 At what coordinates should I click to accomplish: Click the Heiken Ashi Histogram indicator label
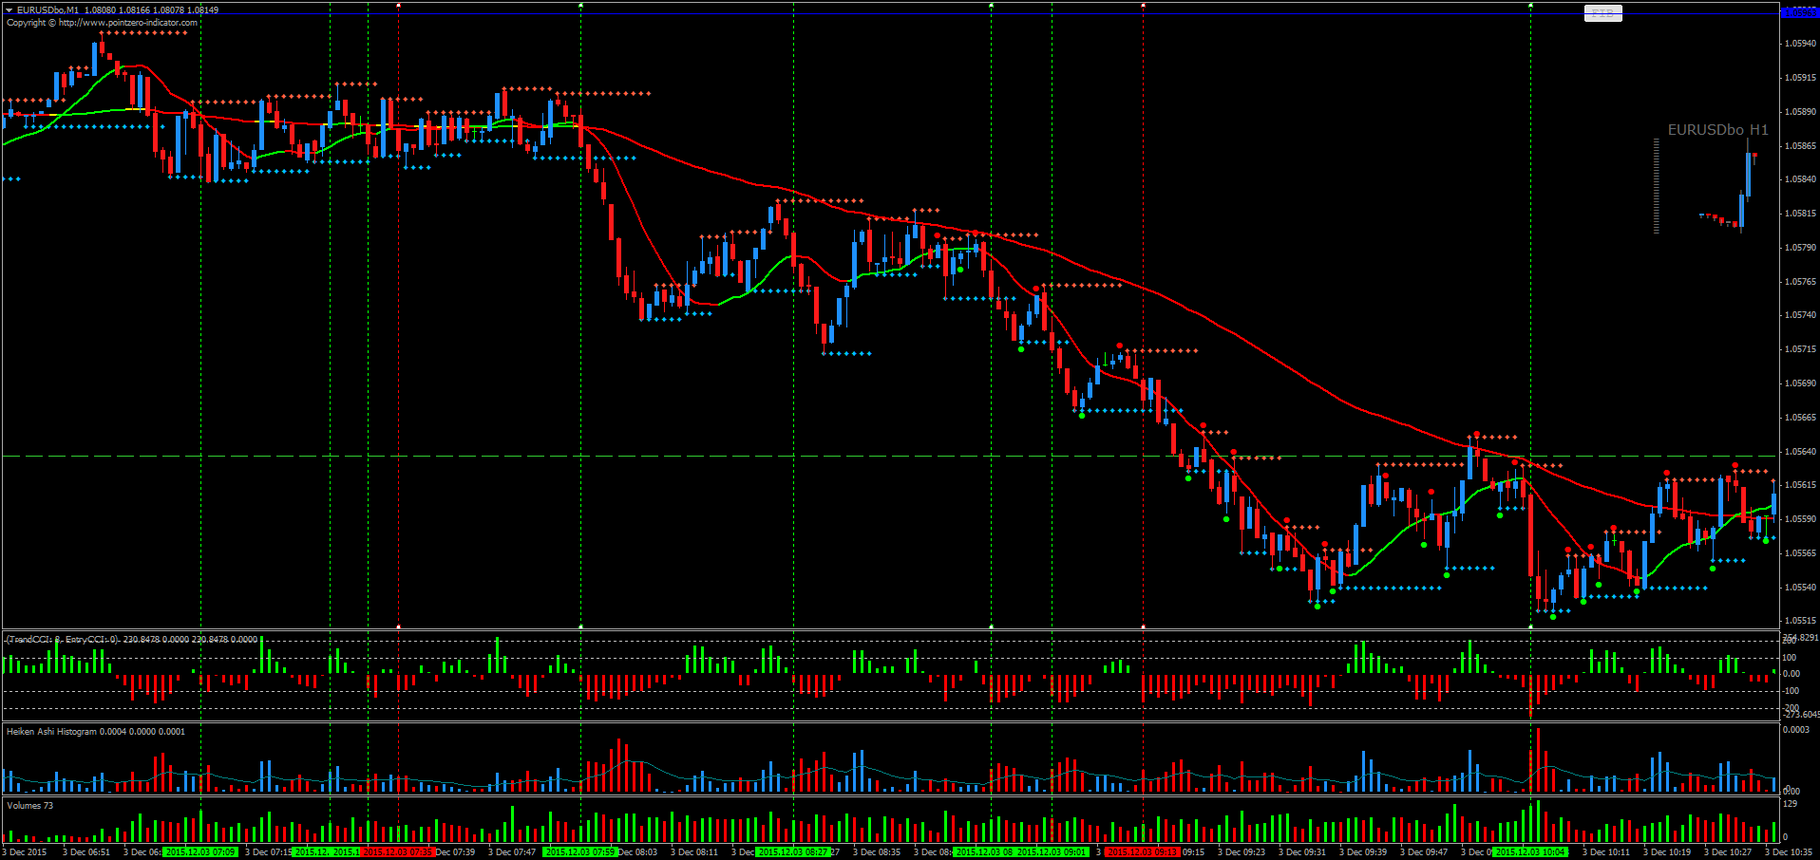click(95, 731)
